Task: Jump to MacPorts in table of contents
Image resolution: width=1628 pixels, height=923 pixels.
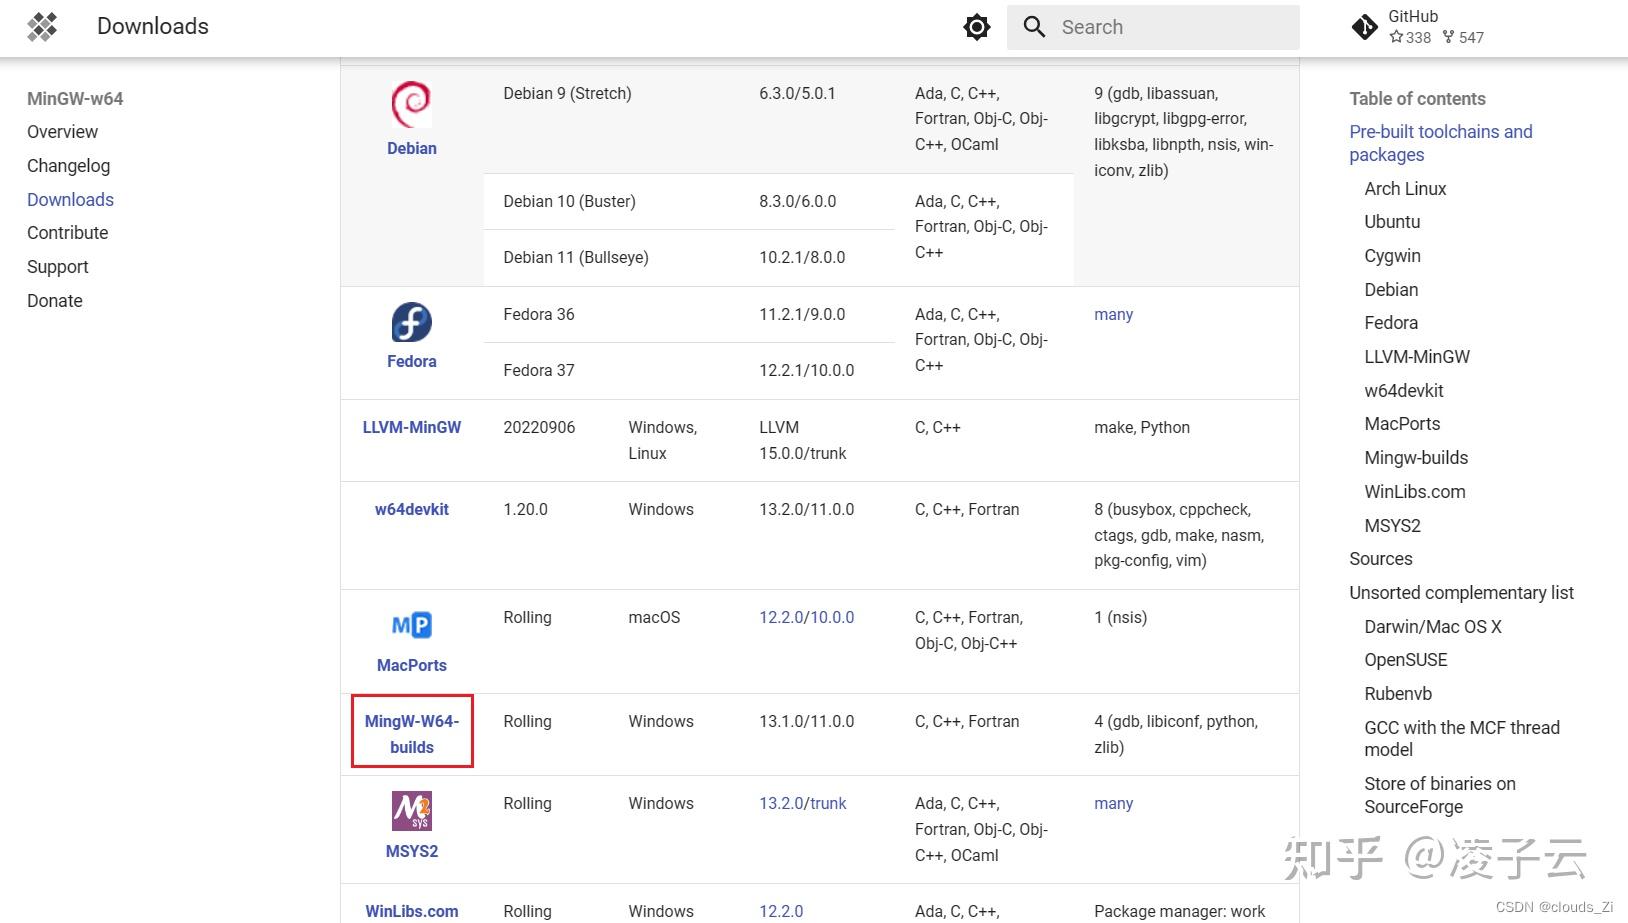Action: pyautogui.click(x=1402, y=424)
